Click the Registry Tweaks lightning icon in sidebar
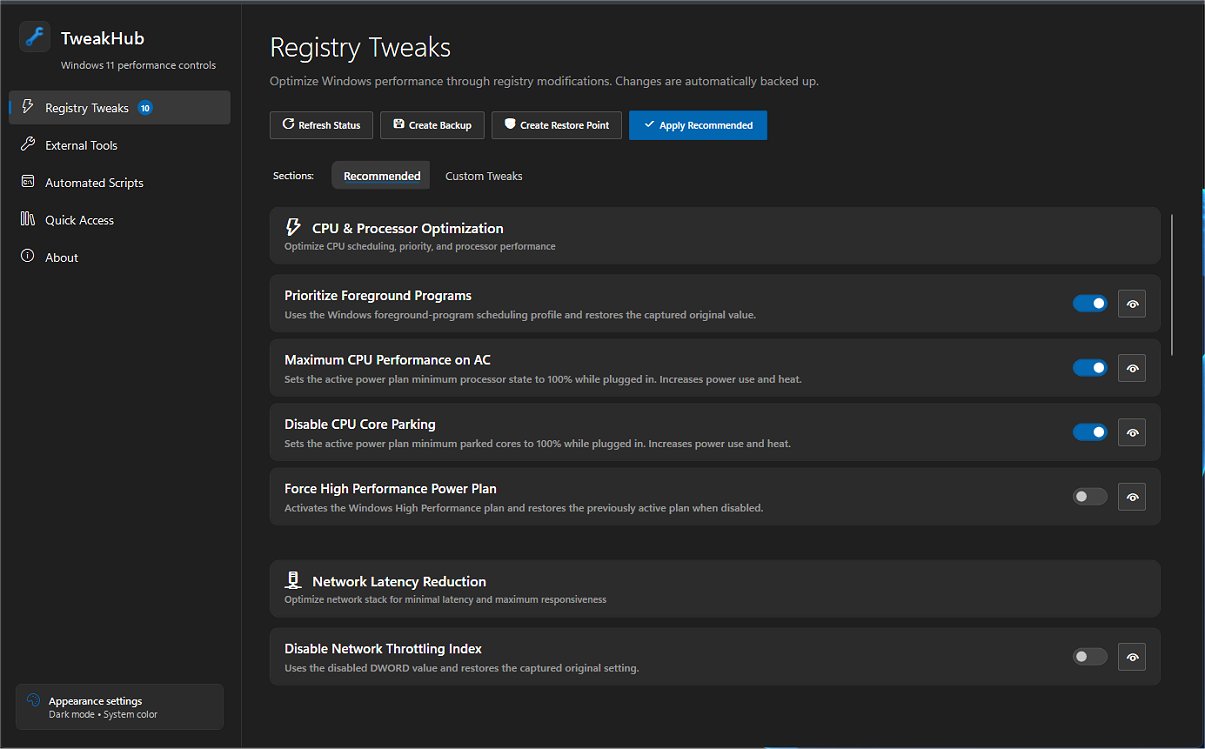This screenshot has width=1205, height=749. point(28,107)
